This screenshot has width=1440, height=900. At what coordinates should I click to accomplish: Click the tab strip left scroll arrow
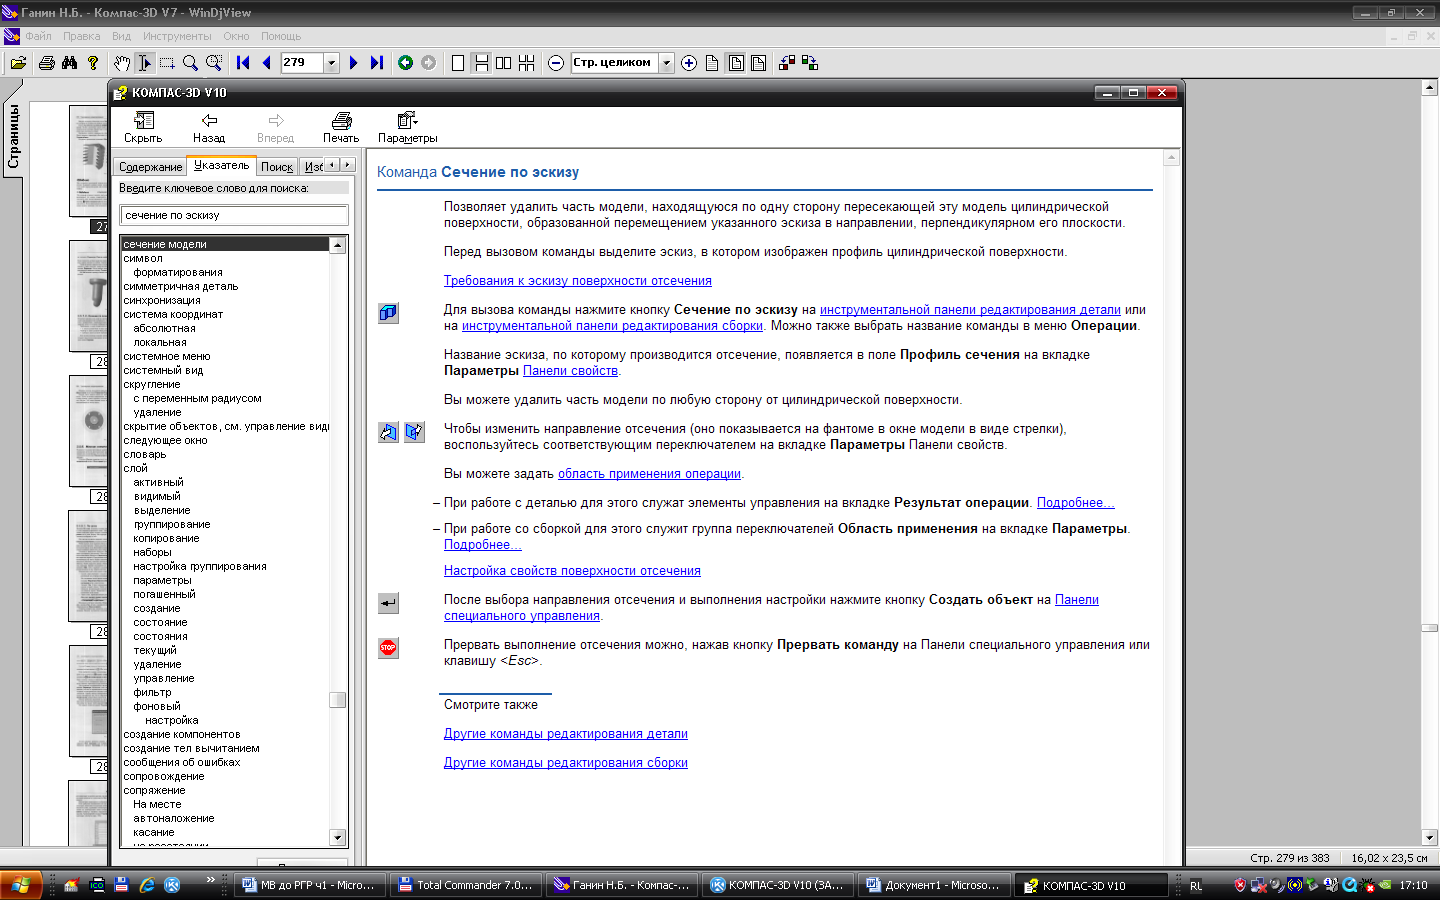(x=332, y=165)
